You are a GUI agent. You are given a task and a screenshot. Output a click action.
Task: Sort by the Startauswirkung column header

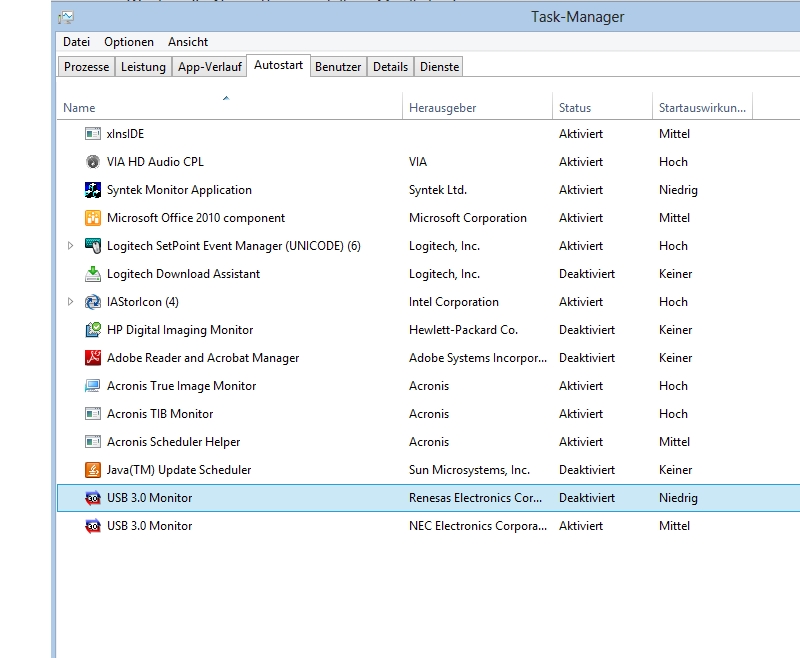(x=703, y=106)
